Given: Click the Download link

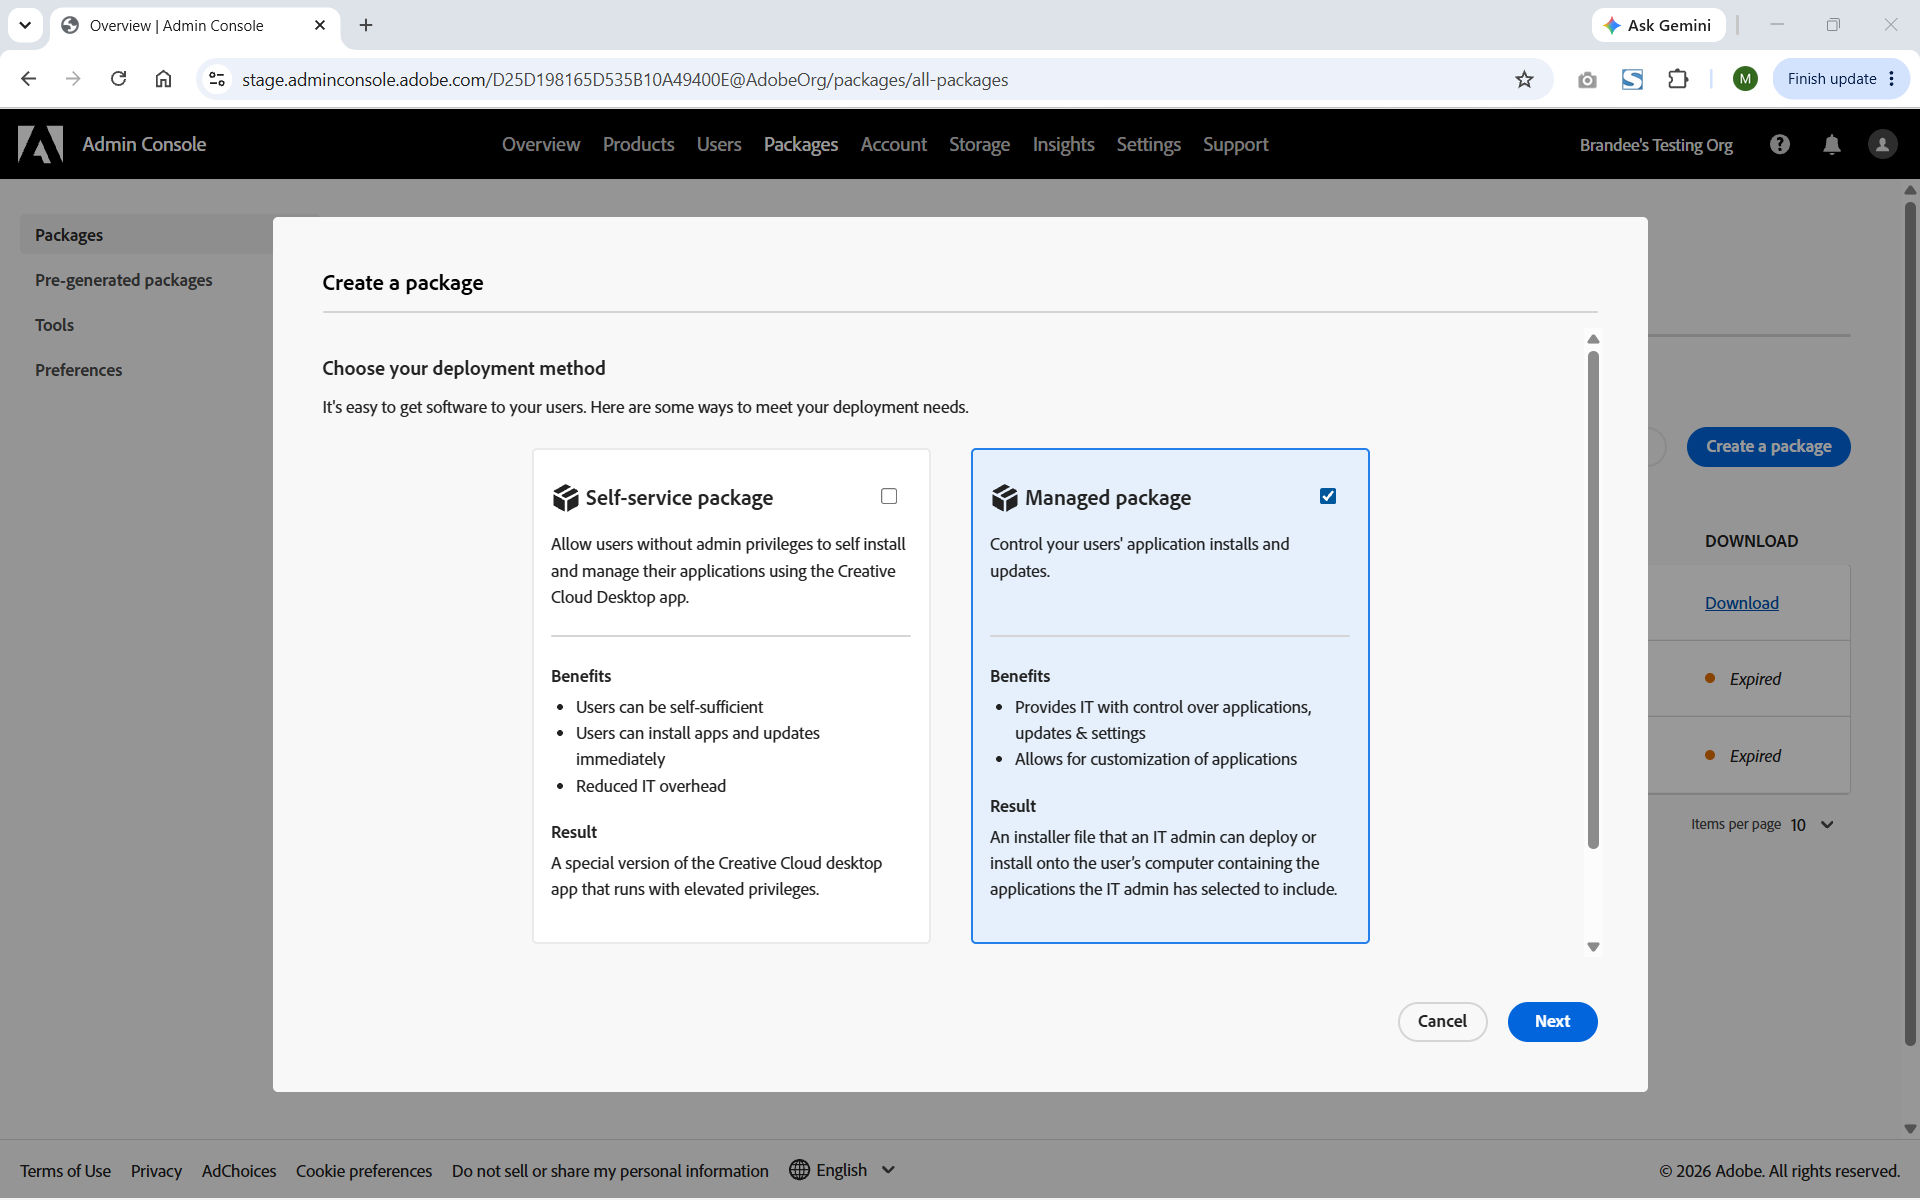Looking at the screenshot, I should (x=1741, y=603).
